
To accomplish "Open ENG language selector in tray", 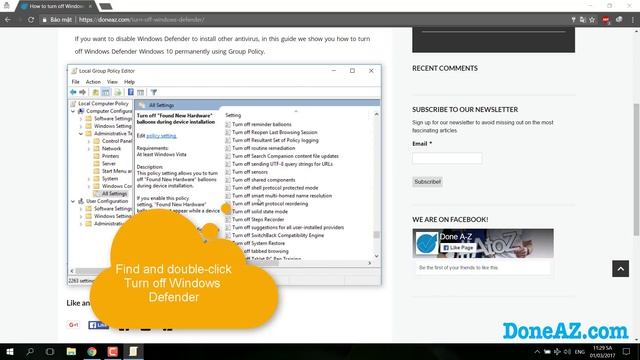I will 580,352.
